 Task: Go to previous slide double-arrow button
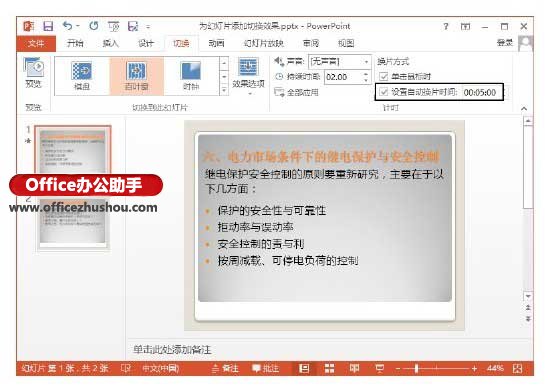(528, 307)
